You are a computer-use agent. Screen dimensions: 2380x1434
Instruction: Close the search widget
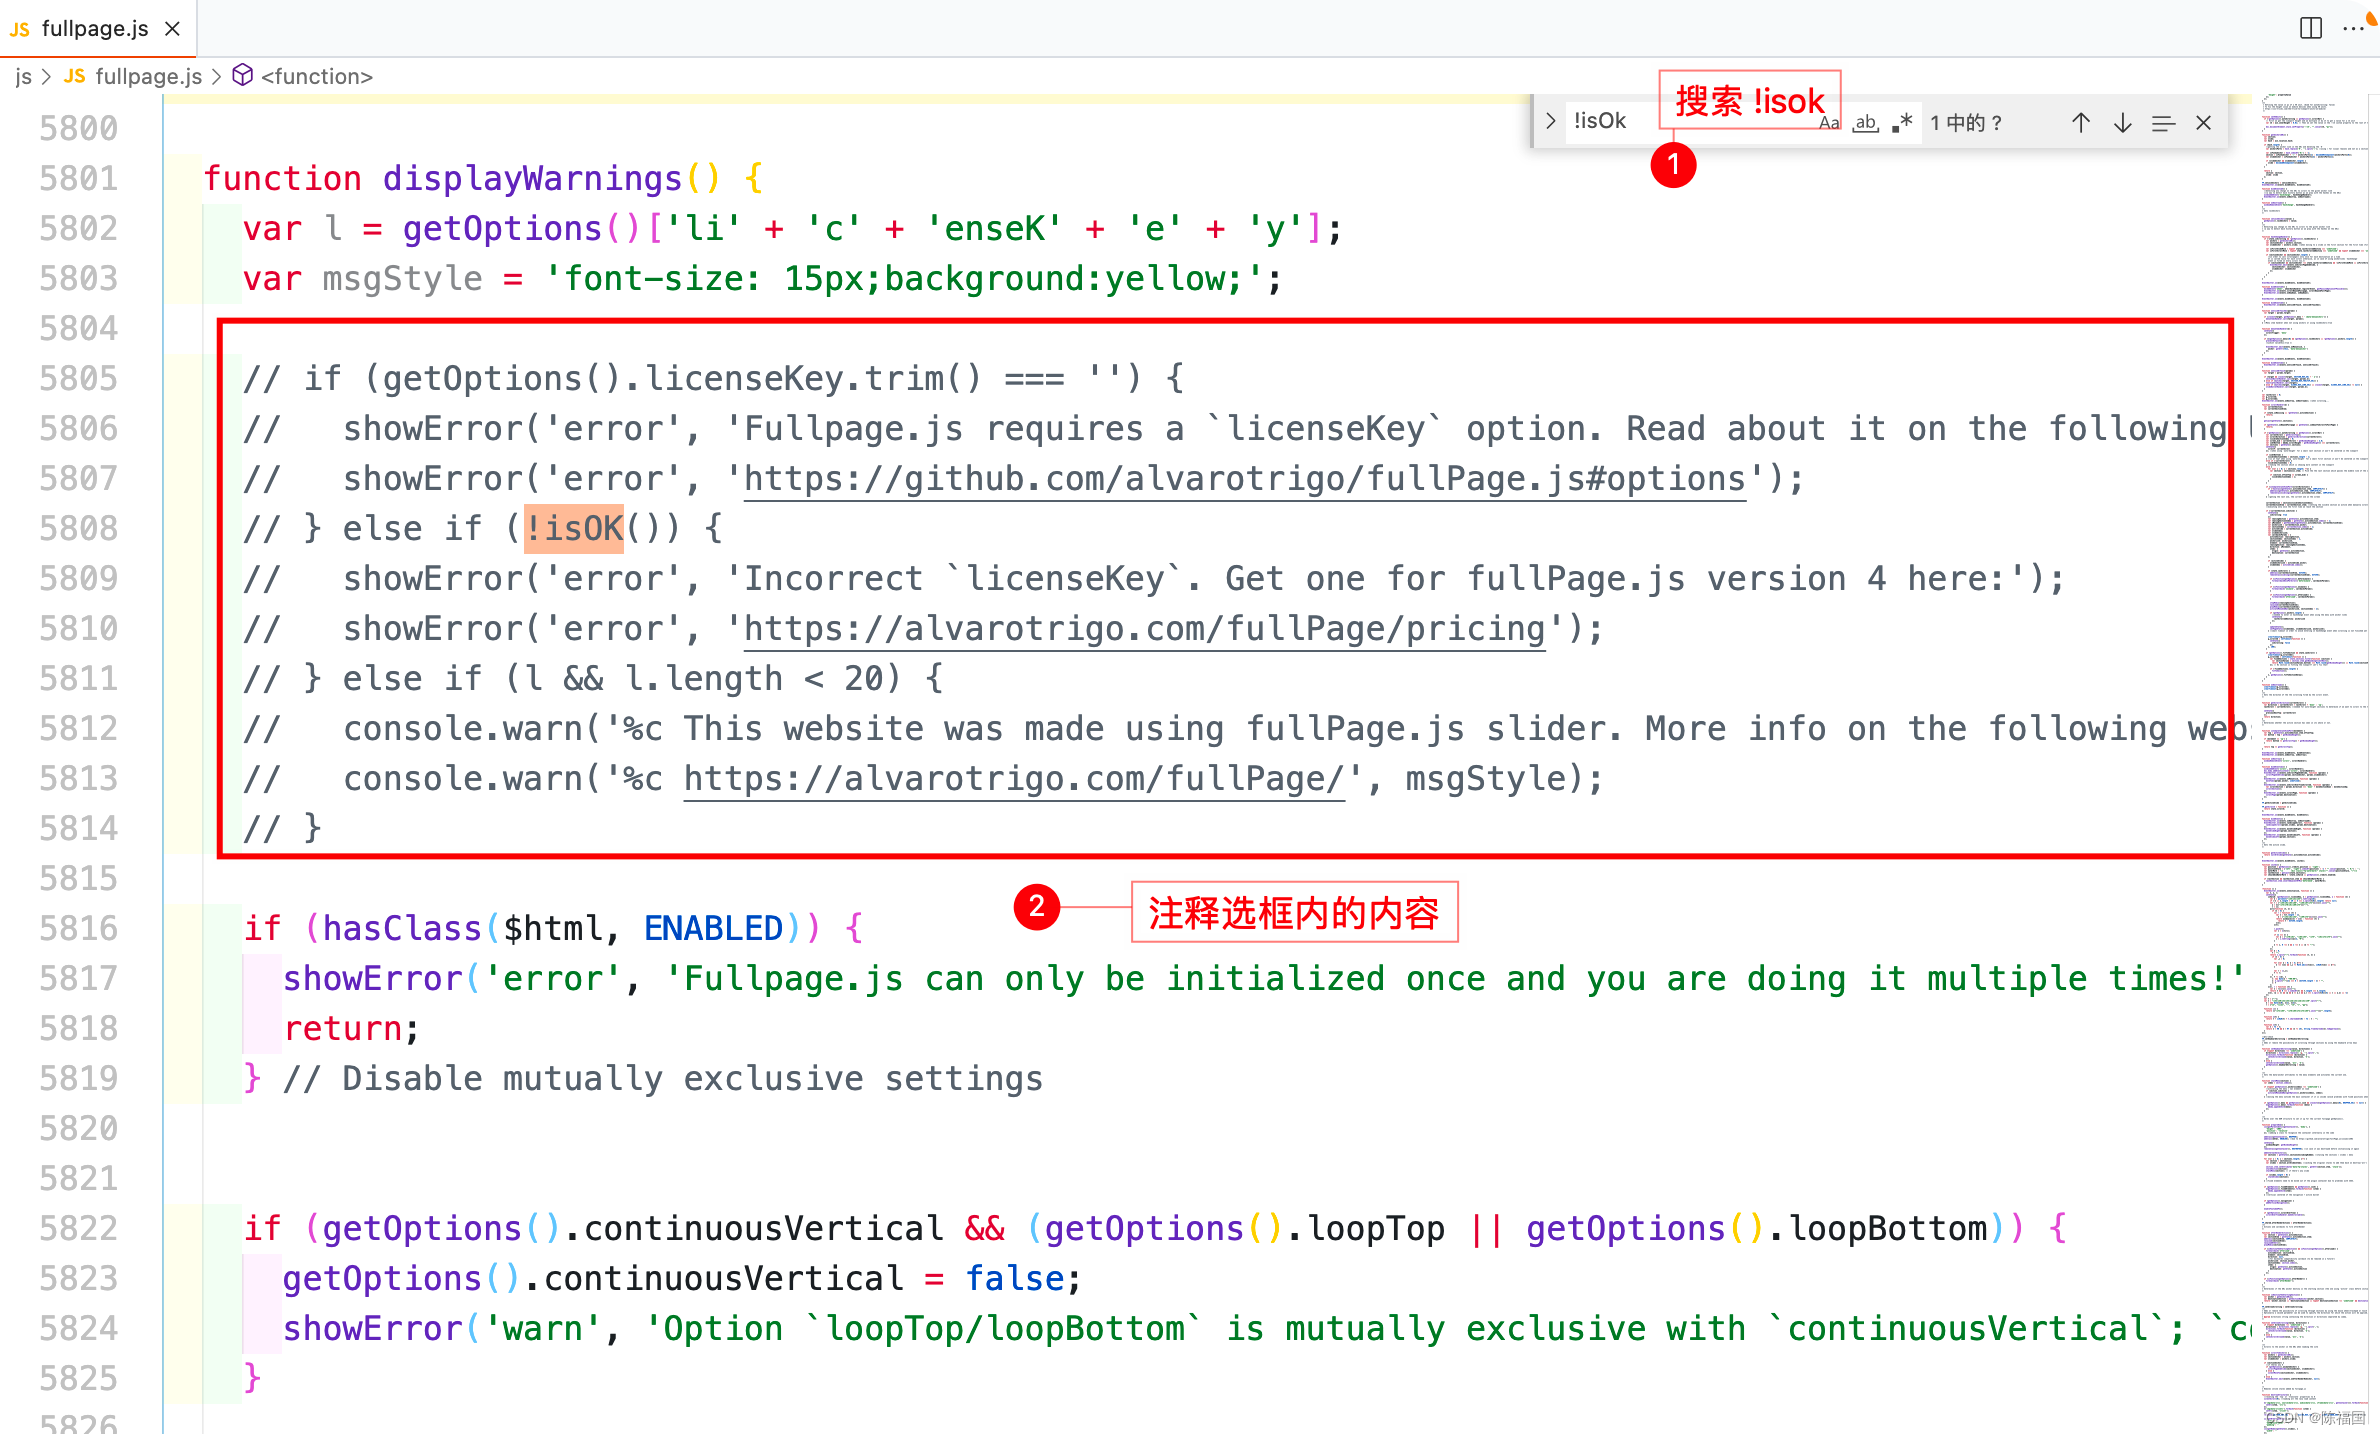pyautogui.click(x=2204, y=122)
